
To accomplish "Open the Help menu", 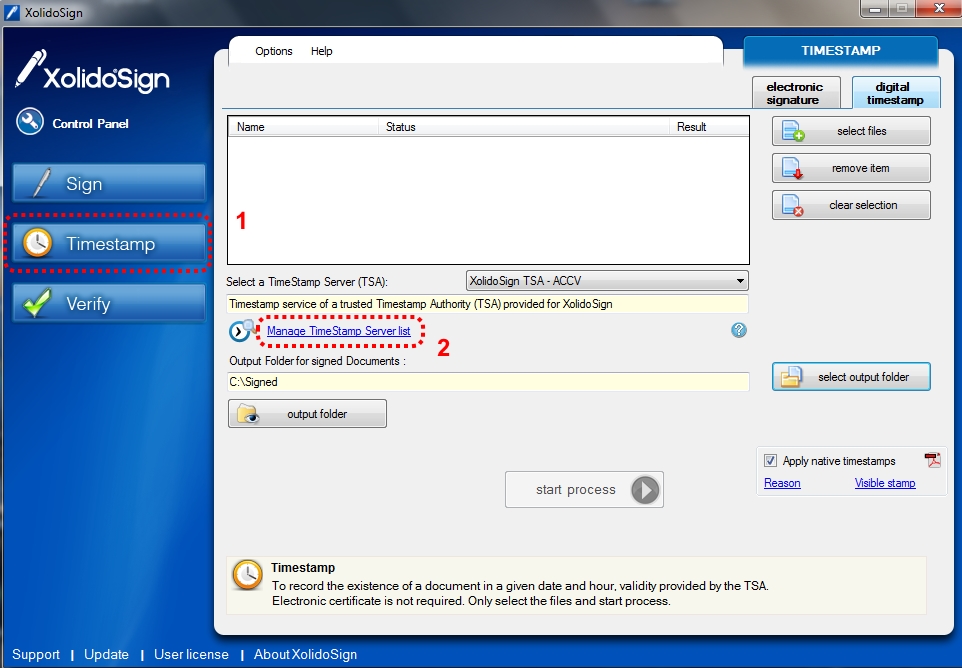I will 321,51.
